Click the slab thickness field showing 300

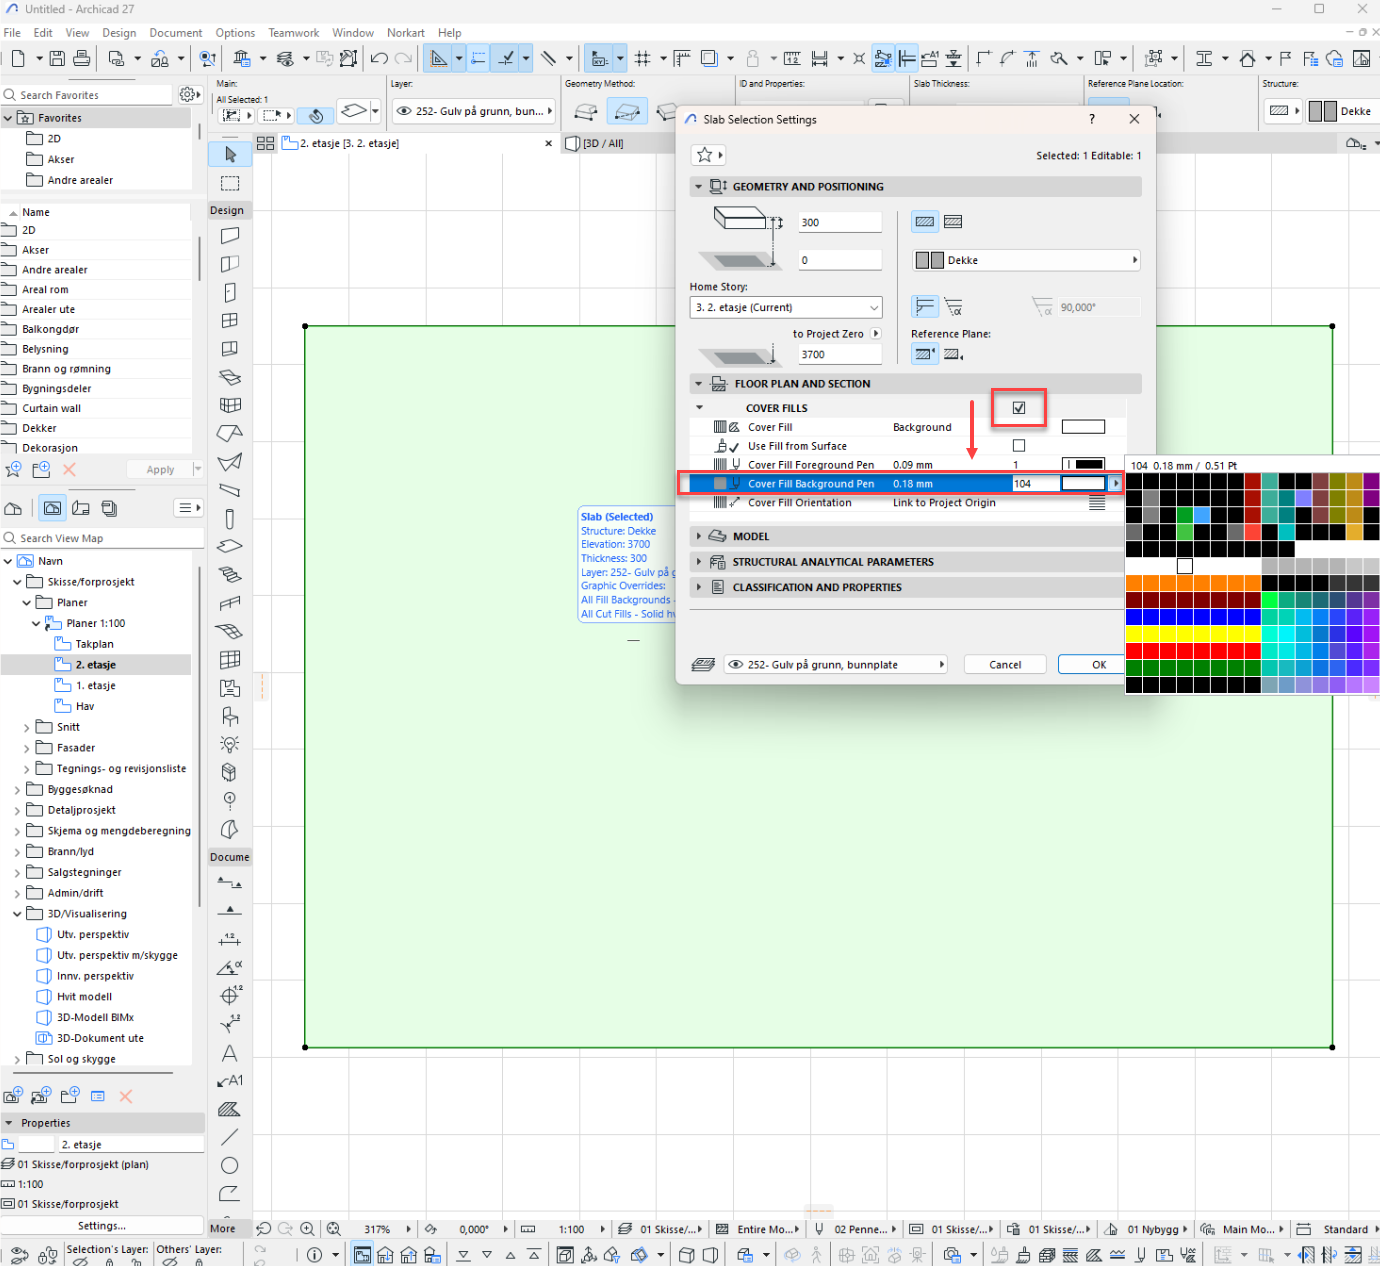tap(839, 223)
